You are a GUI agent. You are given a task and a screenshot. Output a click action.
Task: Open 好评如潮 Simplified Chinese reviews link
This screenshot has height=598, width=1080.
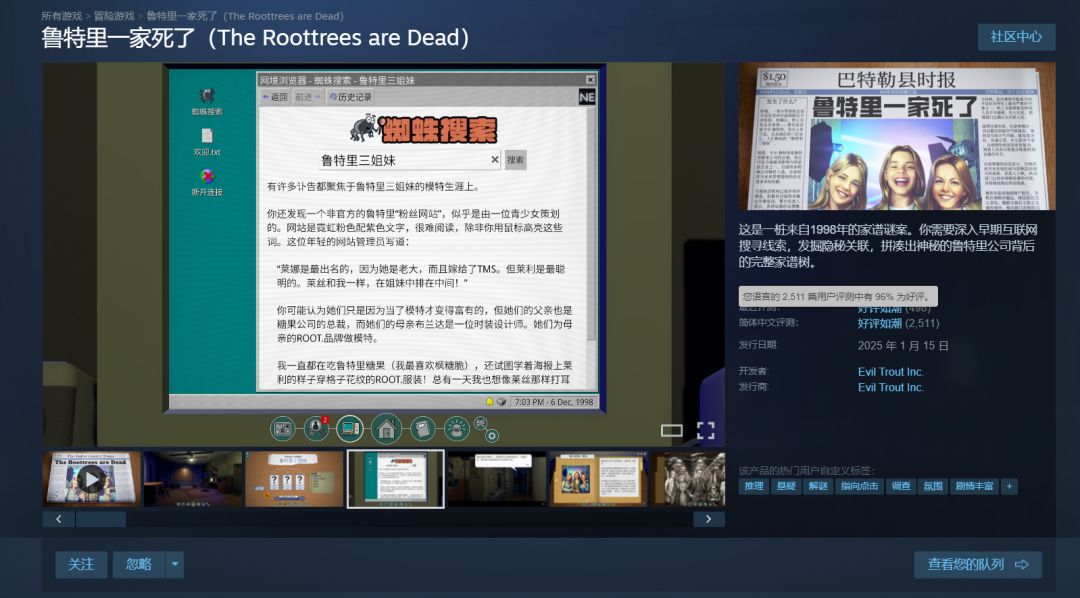tap(880, 323)
